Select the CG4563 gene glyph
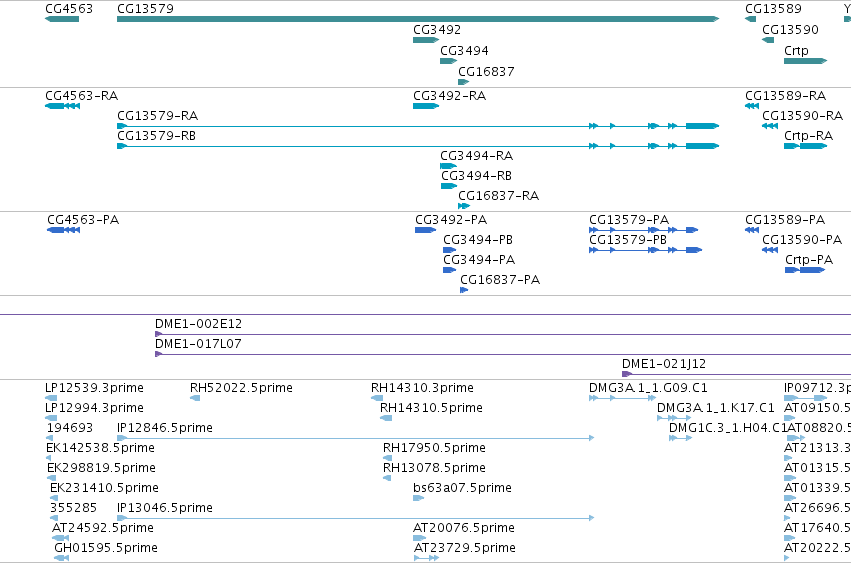The height and width of the screenshot is (563, 851). tap(62, 19)
